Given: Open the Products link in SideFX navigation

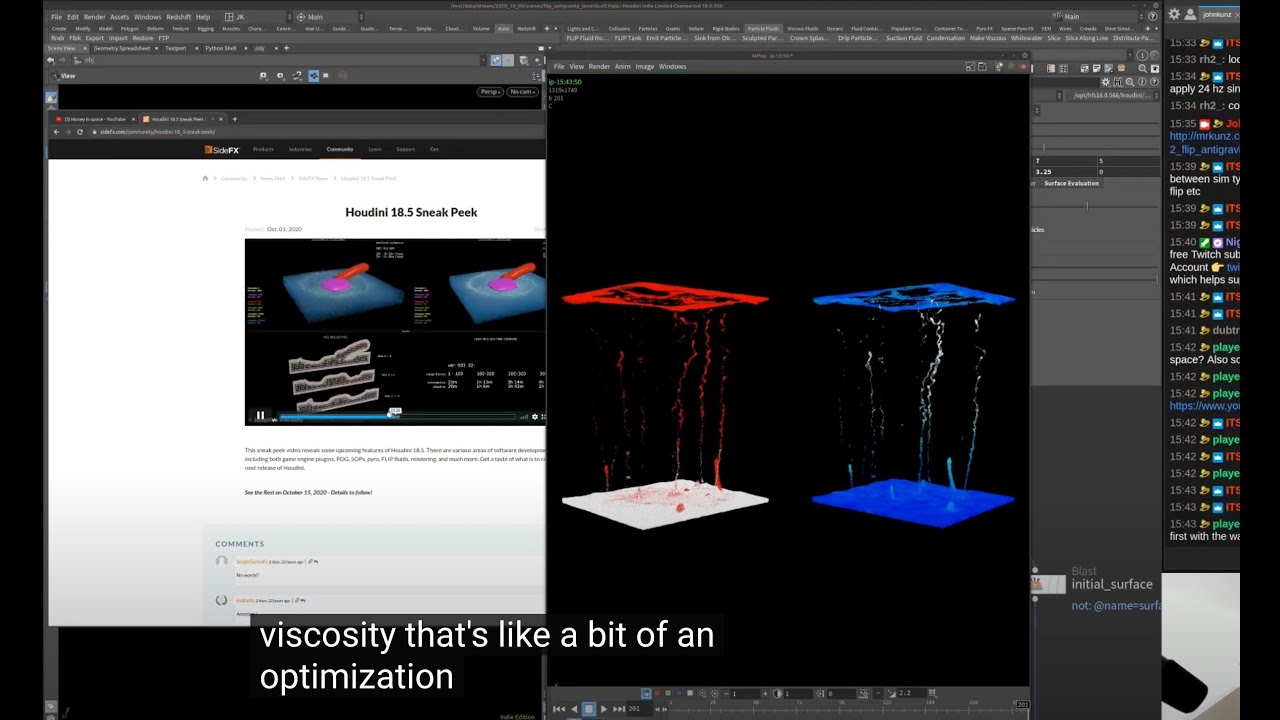Looking at the screenshot, I should [263, 149].
